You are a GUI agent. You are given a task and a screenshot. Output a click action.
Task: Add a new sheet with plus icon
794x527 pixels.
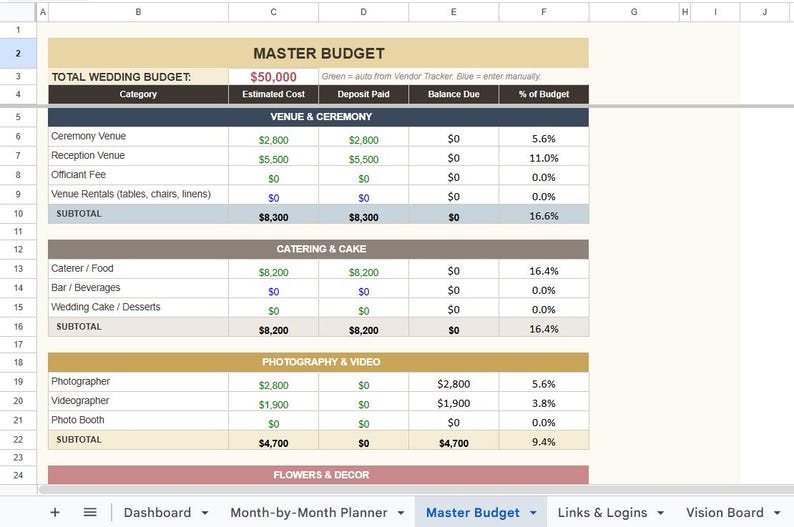point(55,512)
